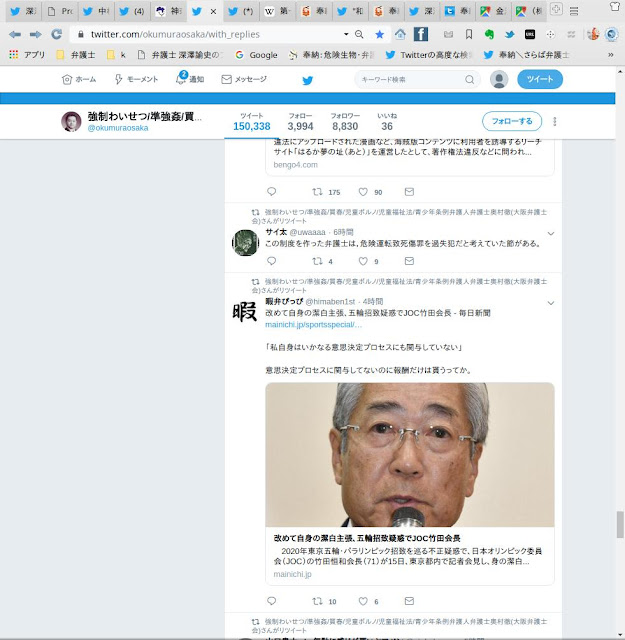Screen dimensions: 625x640
Task: Open a new tab with plus button
Action: (556, 9)
